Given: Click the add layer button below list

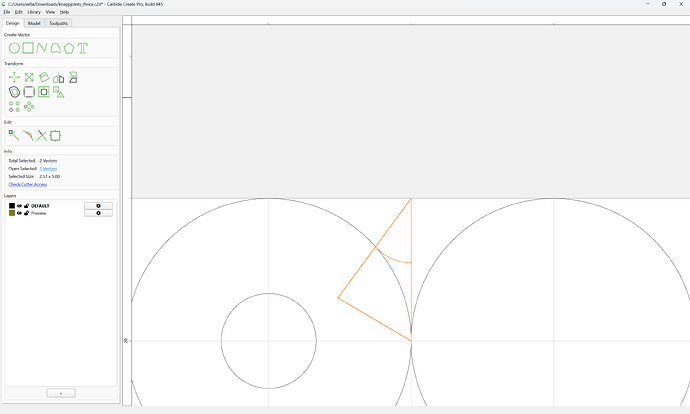Looking at the screenshot, I should (x=61, y=393).
